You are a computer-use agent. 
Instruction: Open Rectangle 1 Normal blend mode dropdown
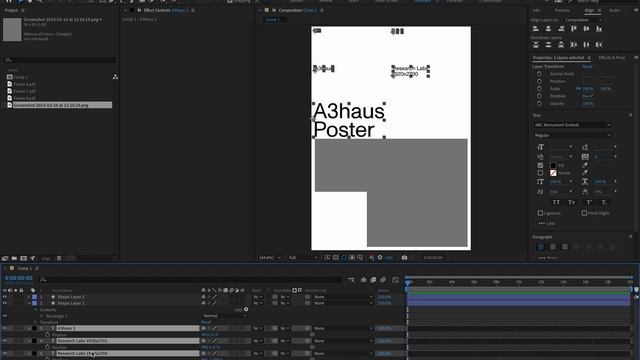click(x=225, y=316)
